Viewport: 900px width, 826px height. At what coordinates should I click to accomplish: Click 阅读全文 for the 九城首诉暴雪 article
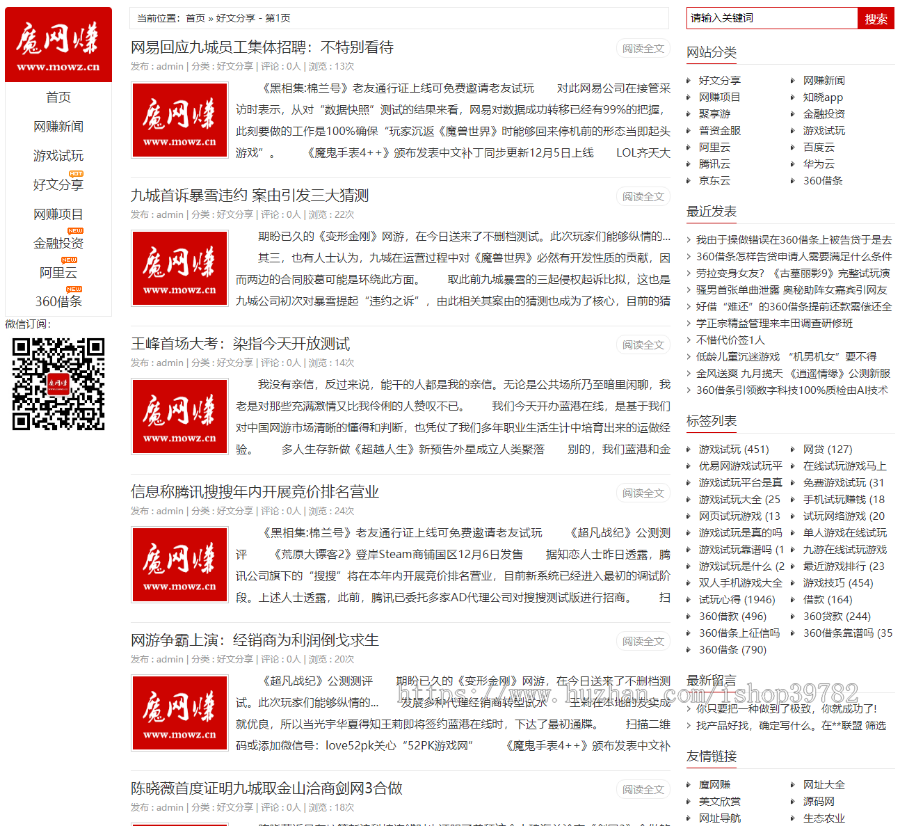pos(643,197)
